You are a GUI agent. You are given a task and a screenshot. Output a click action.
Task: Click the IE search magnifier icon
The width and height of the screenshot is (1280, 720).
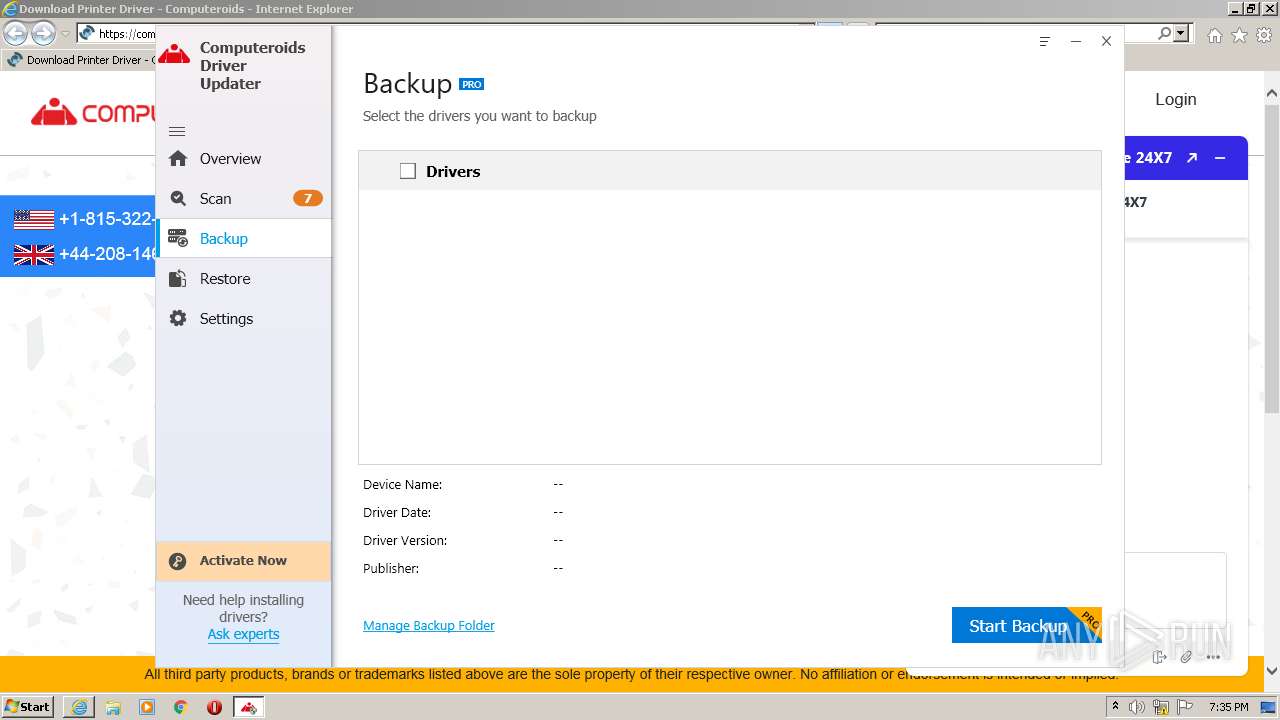pyautogui.click(x=1165, y=33)
